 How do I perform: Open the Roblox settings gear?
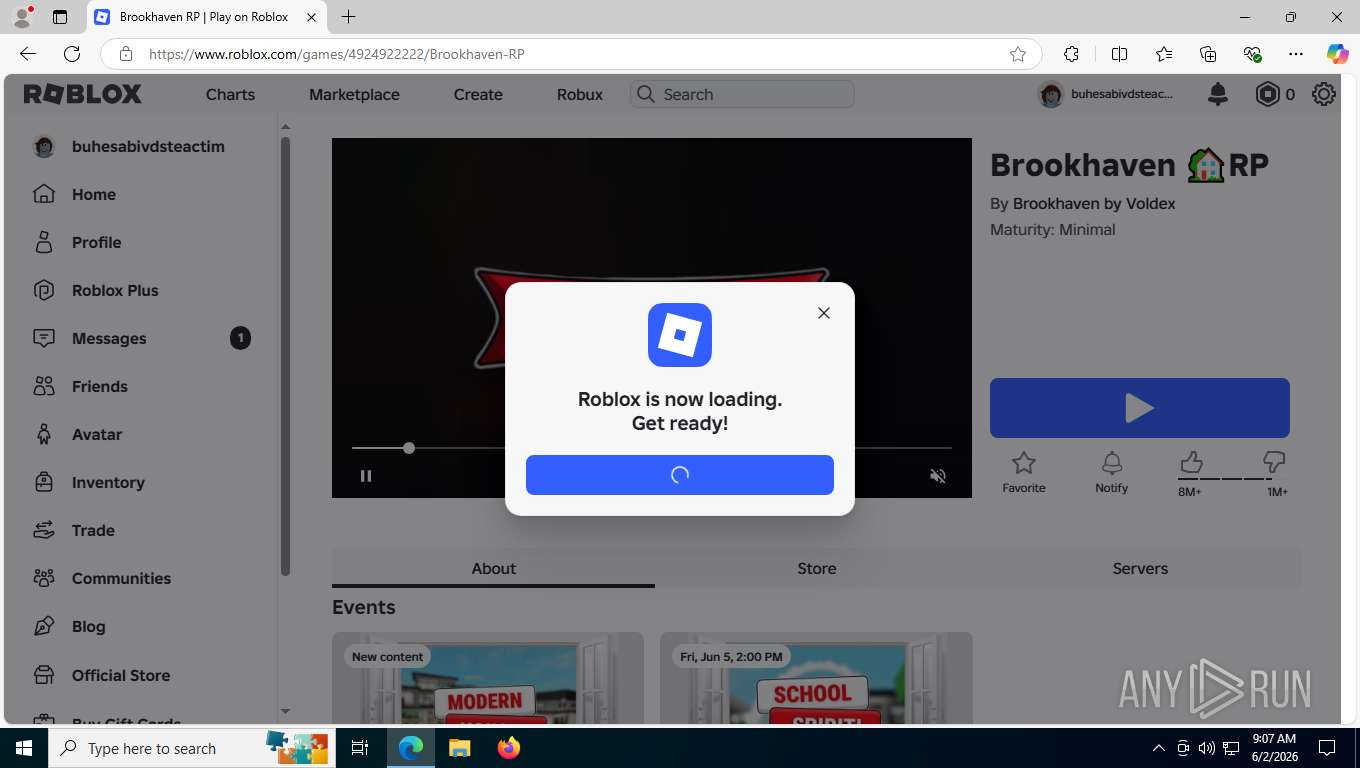tap(1324, 94)
